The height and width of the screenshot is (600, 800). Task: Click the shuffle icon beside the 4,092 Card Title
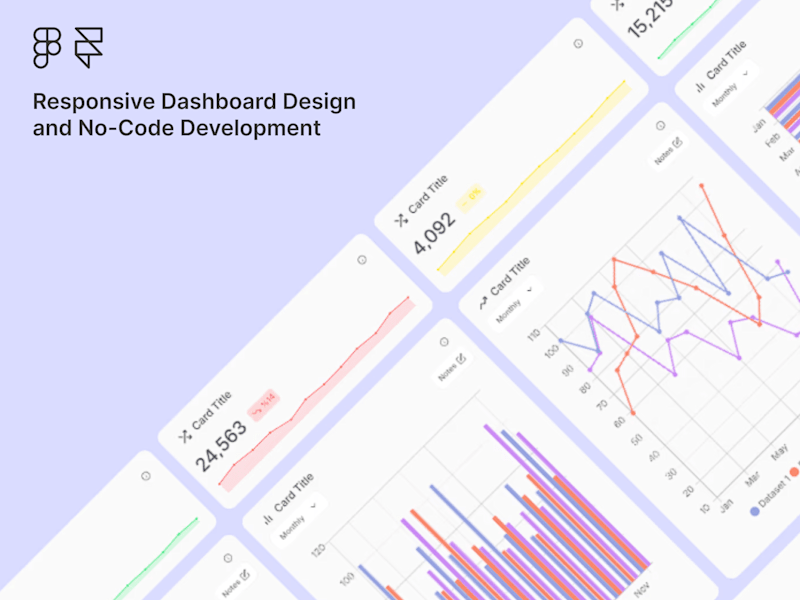[x=402, y=220]
